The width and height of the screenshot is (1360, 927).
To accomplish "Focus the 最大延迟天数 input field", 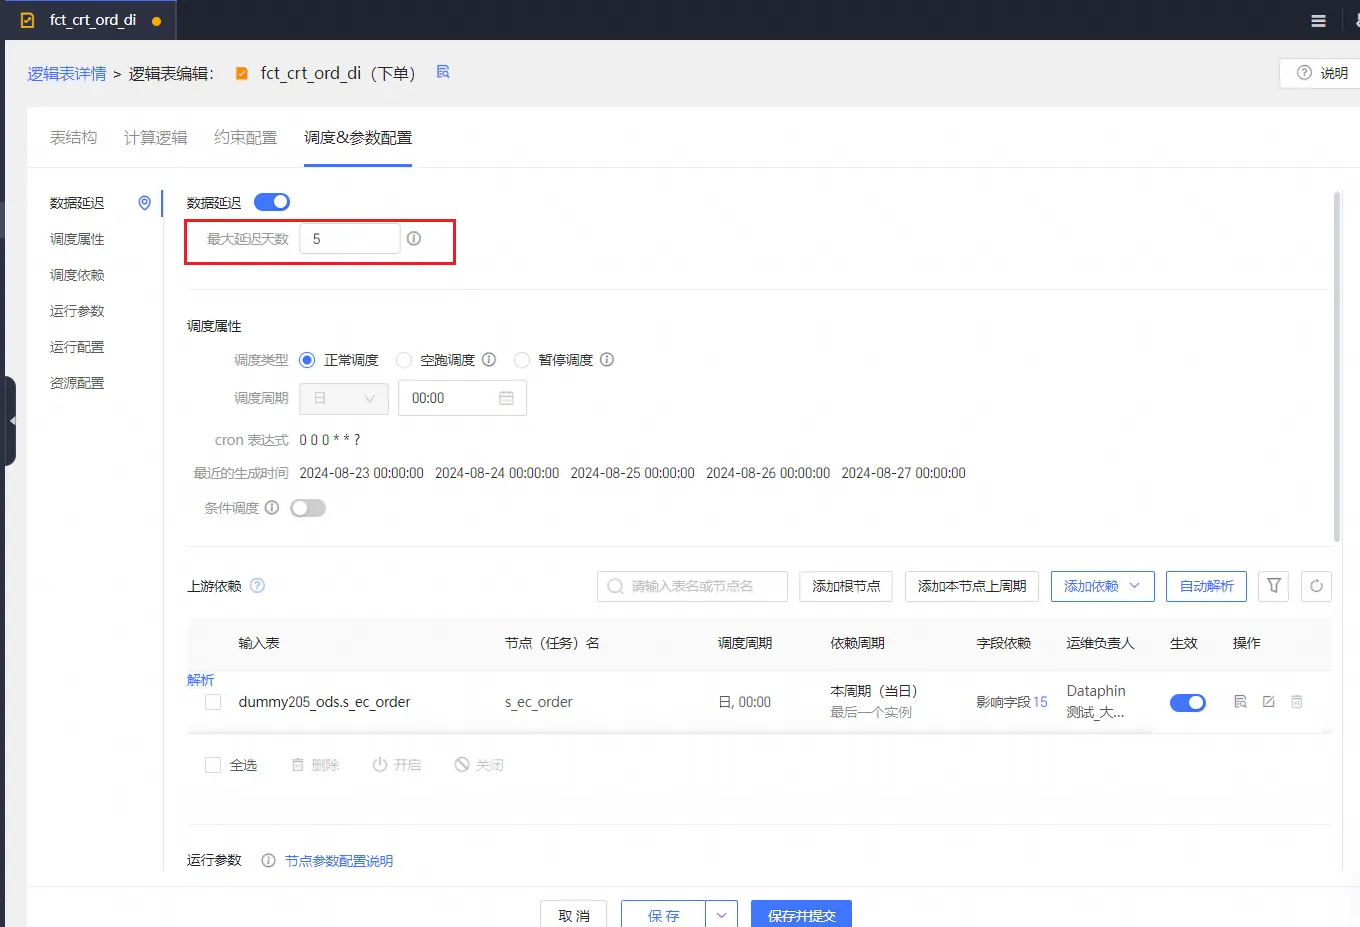I will 350,239.
